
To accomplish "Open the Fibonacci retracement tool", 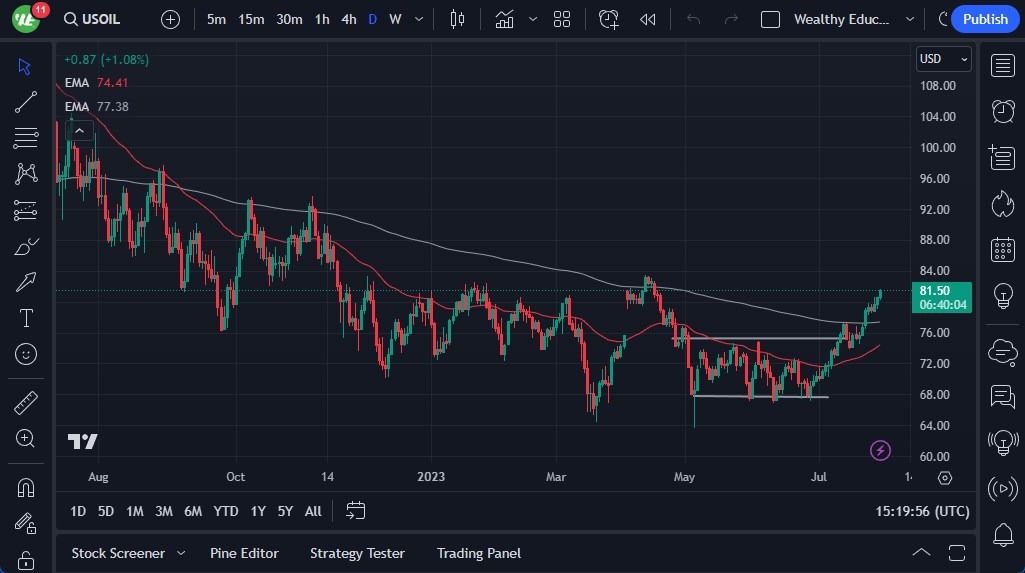I will (26, 137).
